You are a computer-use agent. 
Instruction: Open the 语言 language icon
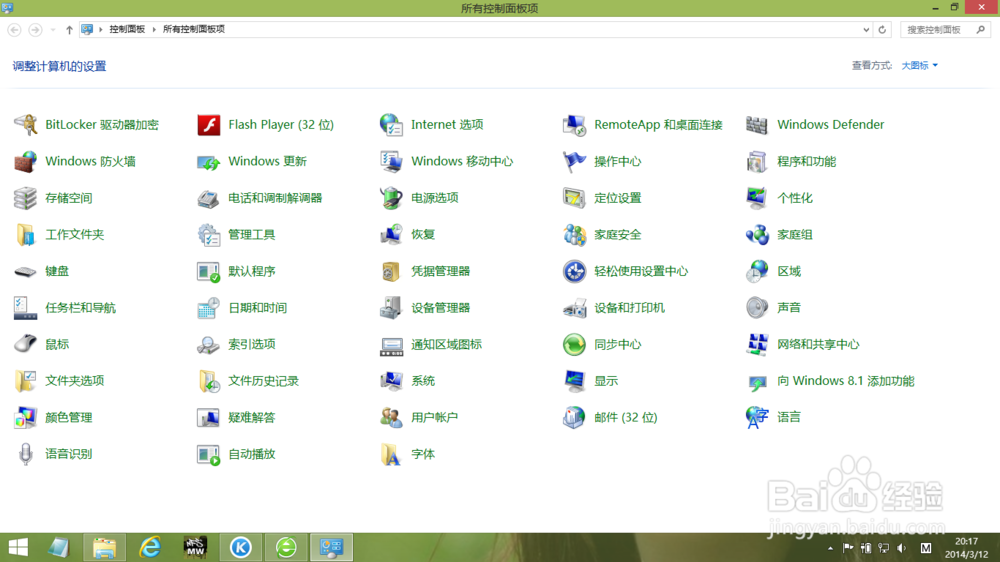click(757, 417)
